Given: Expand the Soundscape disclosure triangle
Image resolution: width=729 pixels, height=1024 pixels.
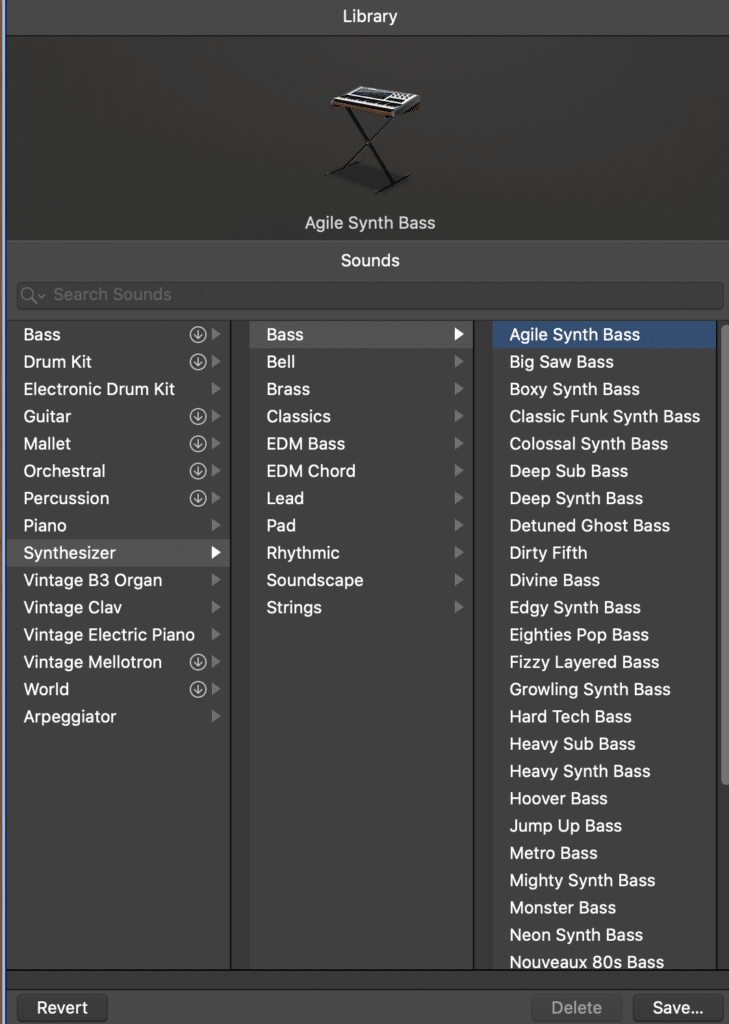Looking at the screenshot, I should click(x=458, y=580).
